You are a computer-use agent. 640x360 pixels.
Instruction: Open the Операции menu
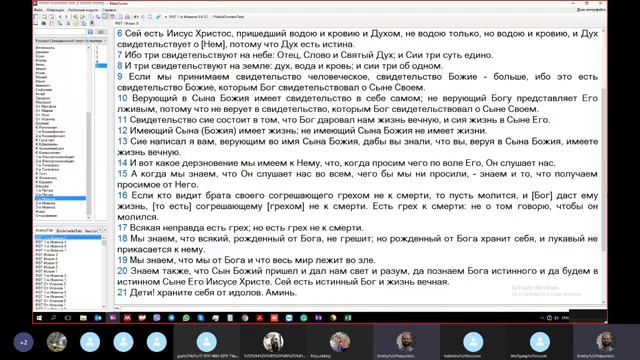coord(55,10)
